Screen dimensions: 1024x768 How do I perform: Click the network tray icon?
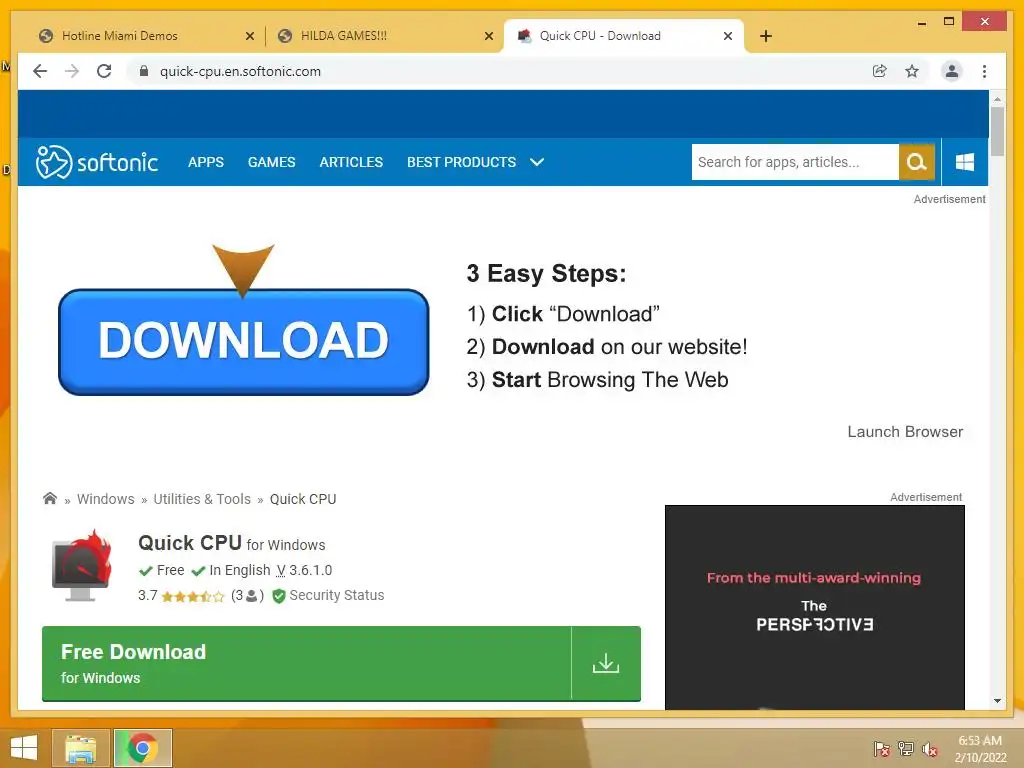coord(906,748)
